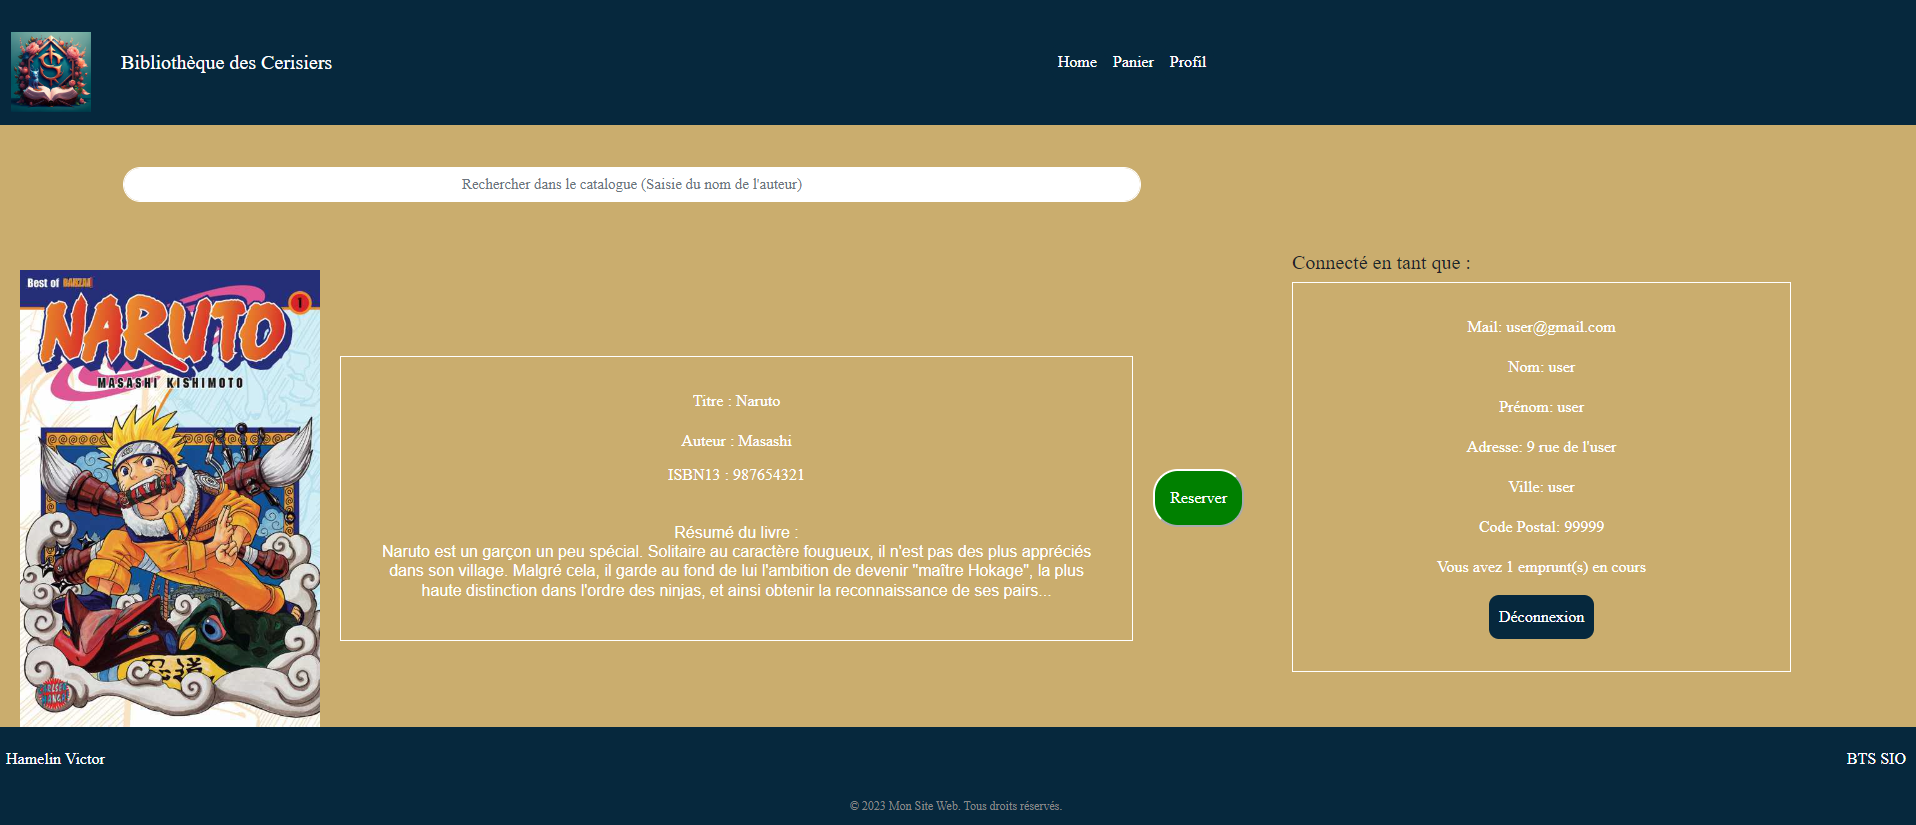Click the 2023 copyright notice
The height and width of the screenshot is (825, 1916).
(955, 806)
